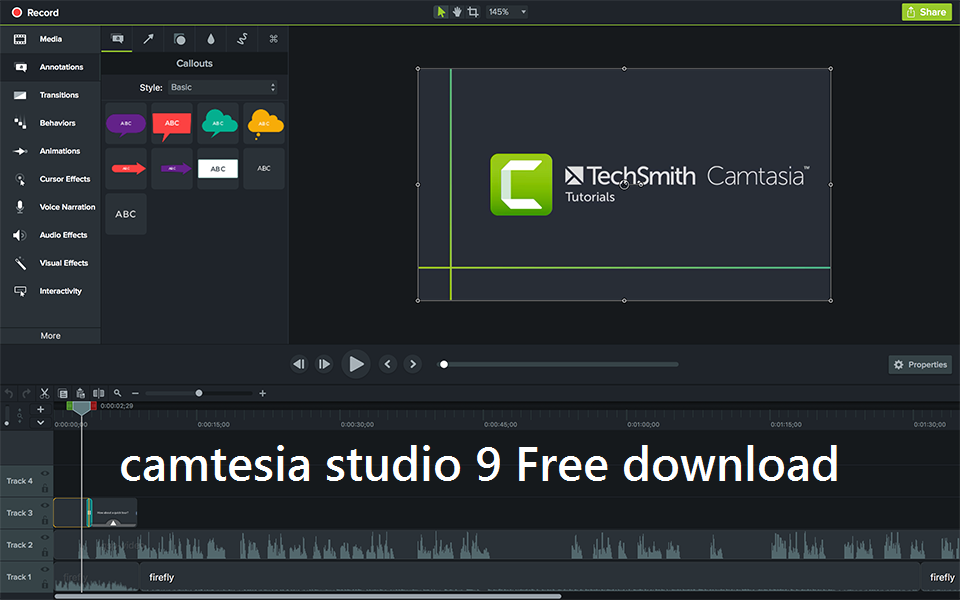960x600 pixels.
Task: Select the Callouts annotation tab icon
Action: point(117,39)
